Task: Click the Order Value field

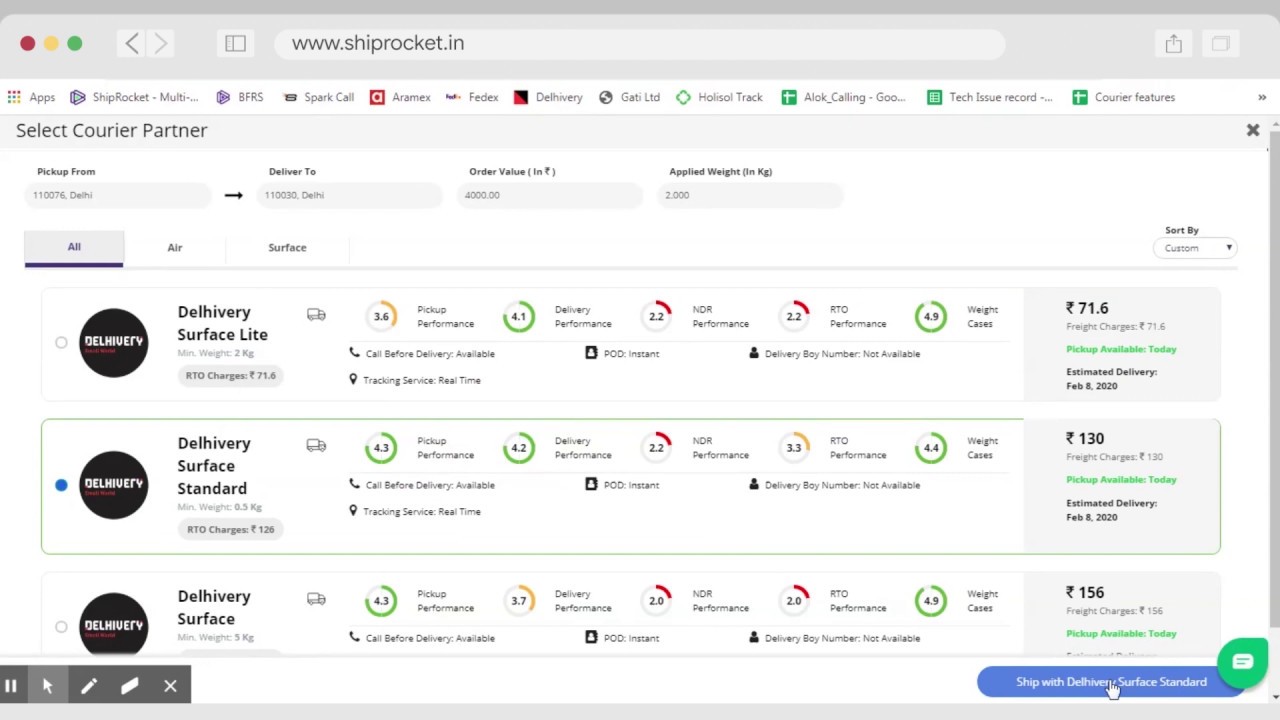Action: (x=549, y=195)
